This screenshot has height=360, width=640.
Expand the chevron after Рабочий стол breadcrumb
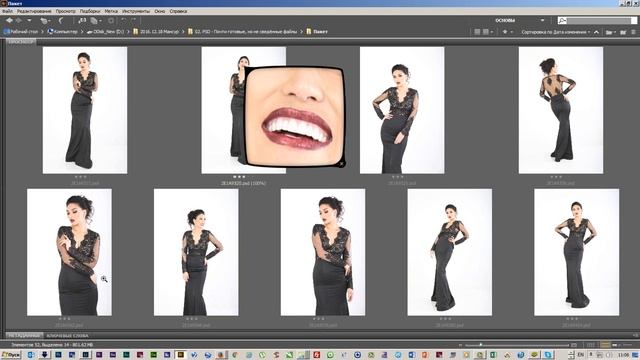click(42, 31)
